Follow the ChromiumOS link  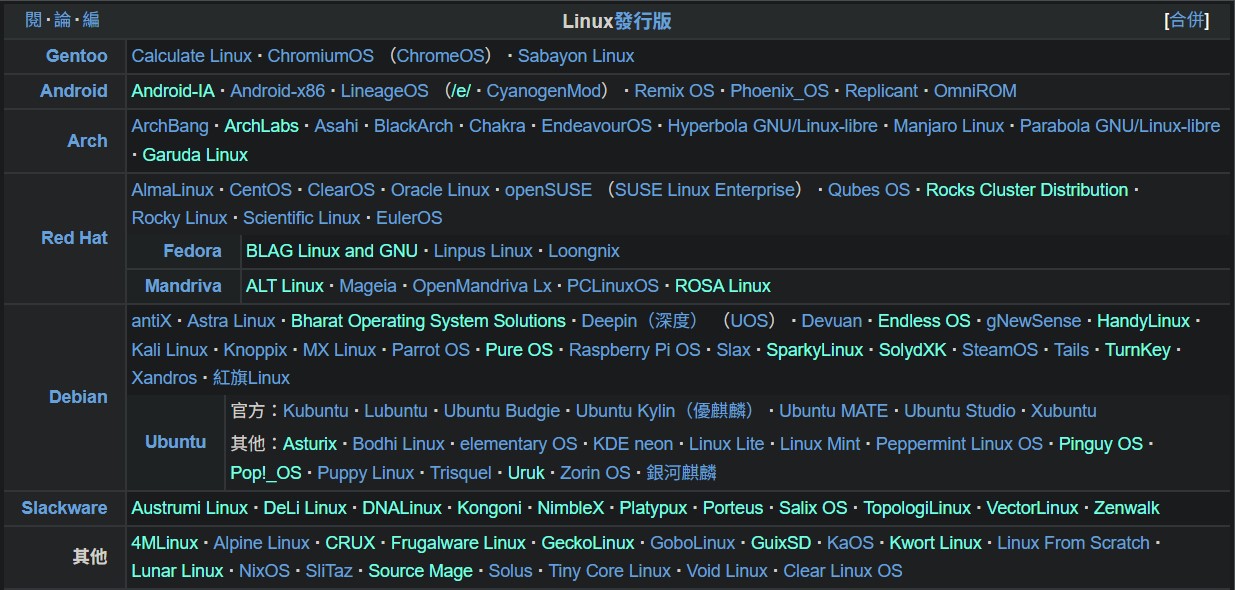320,56
